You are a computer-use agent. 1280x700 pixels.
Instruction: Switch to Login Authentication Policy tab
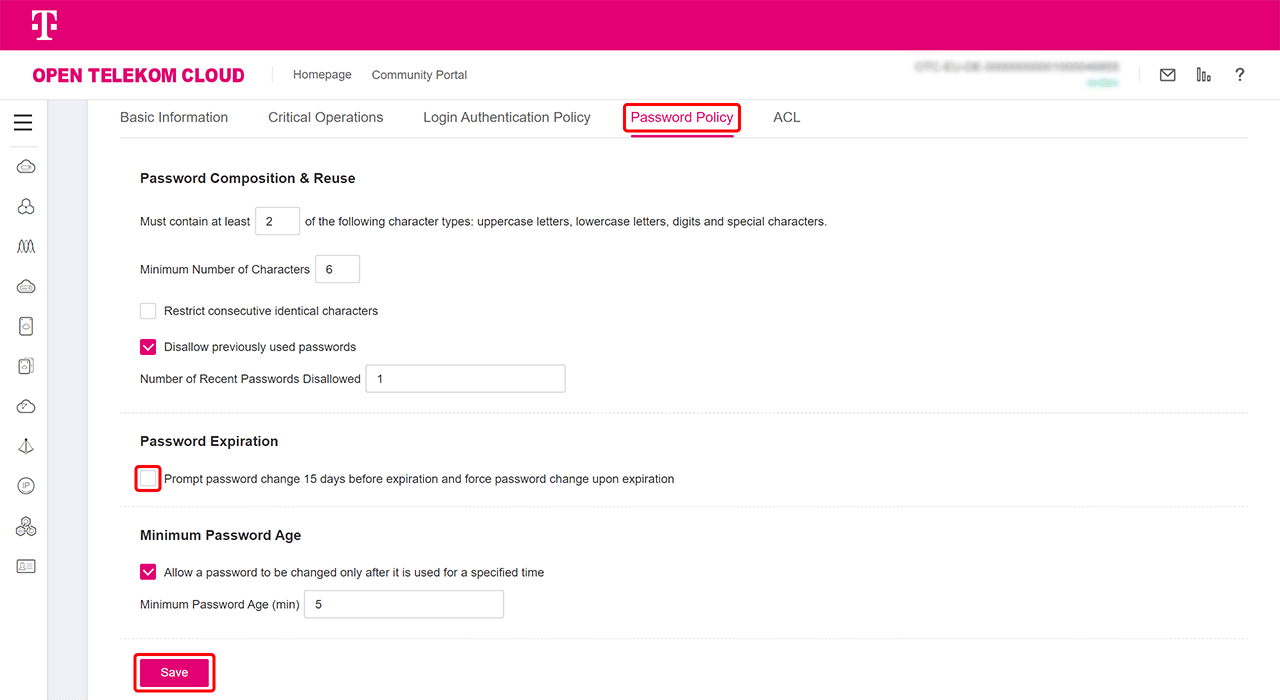pyautogui.click(x=506, y=117)
